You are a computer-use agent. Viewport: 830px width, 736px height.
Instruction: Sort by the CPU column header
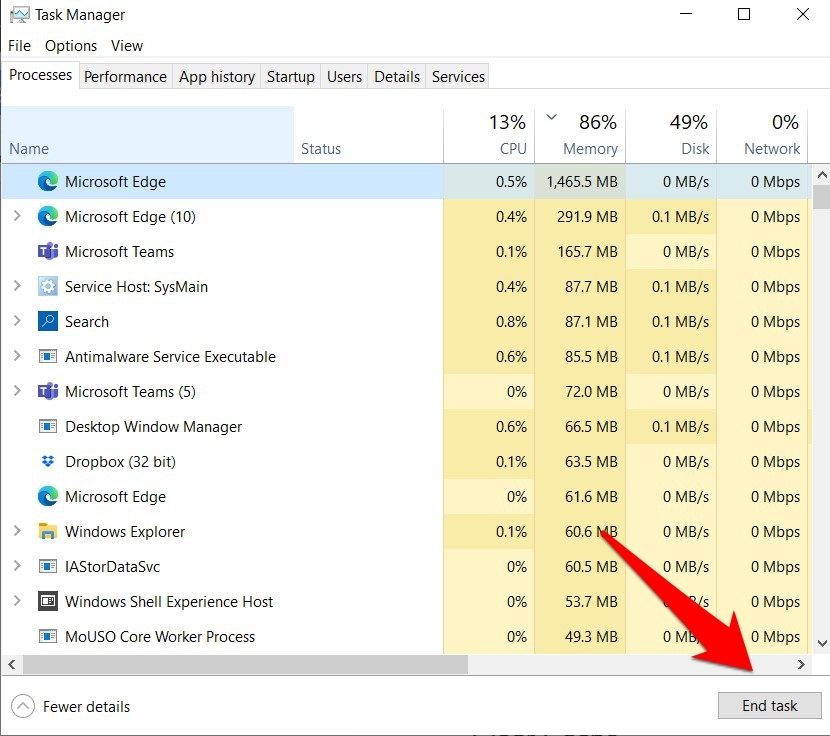[x=512, y=148]
